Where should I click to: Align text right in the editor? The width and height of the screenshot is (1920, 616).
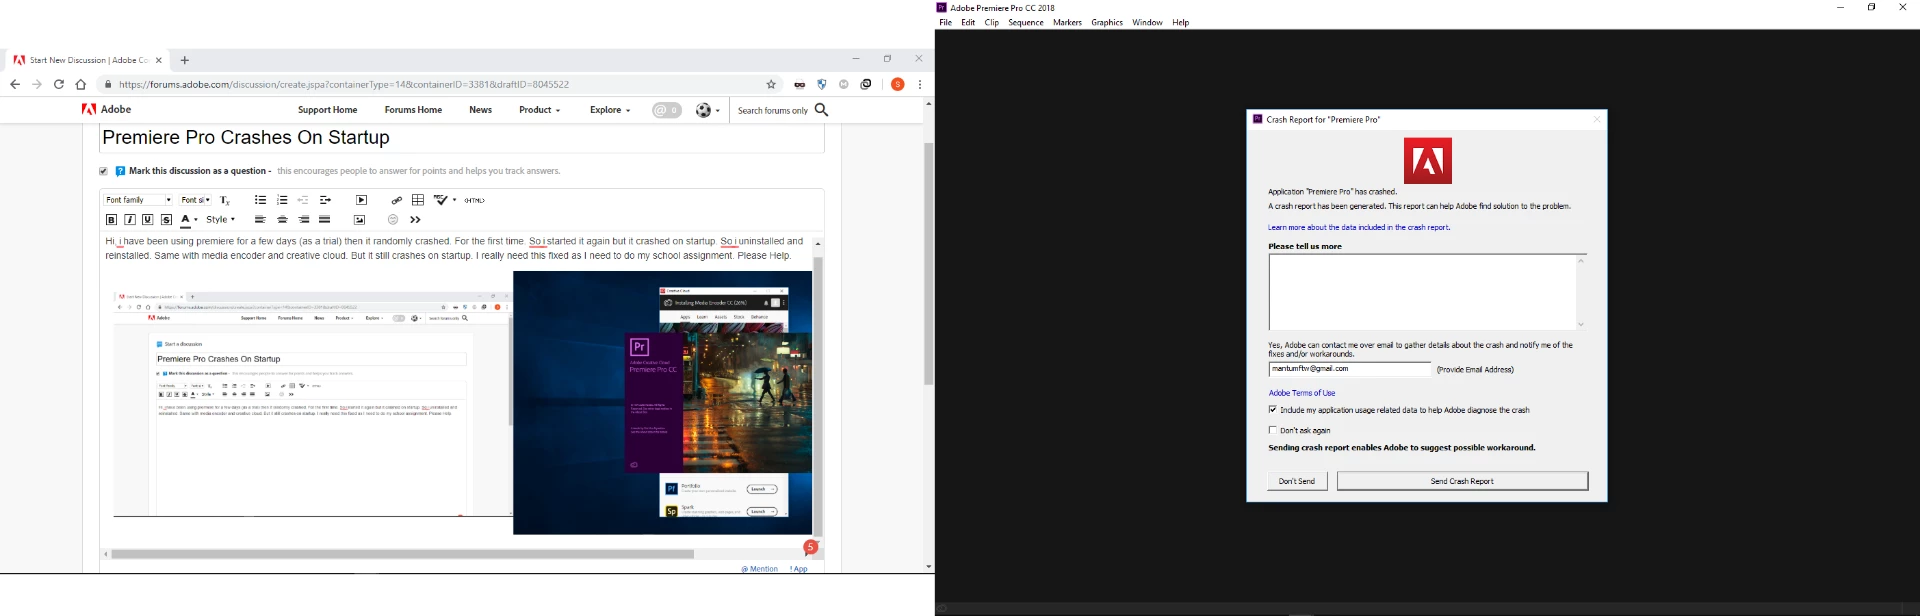coord(303,220)
